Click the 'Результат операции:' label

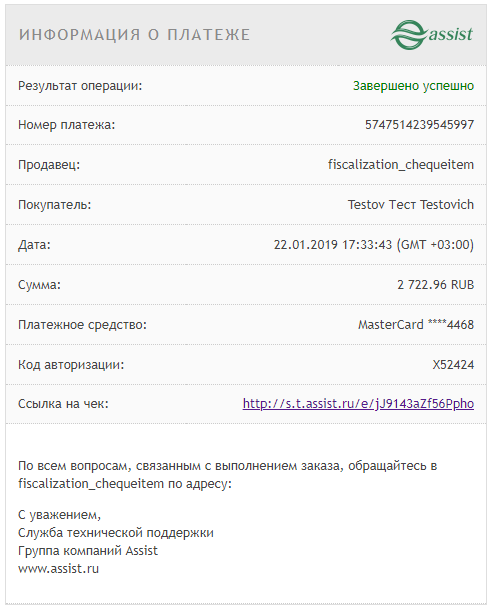tap(80, 86)
